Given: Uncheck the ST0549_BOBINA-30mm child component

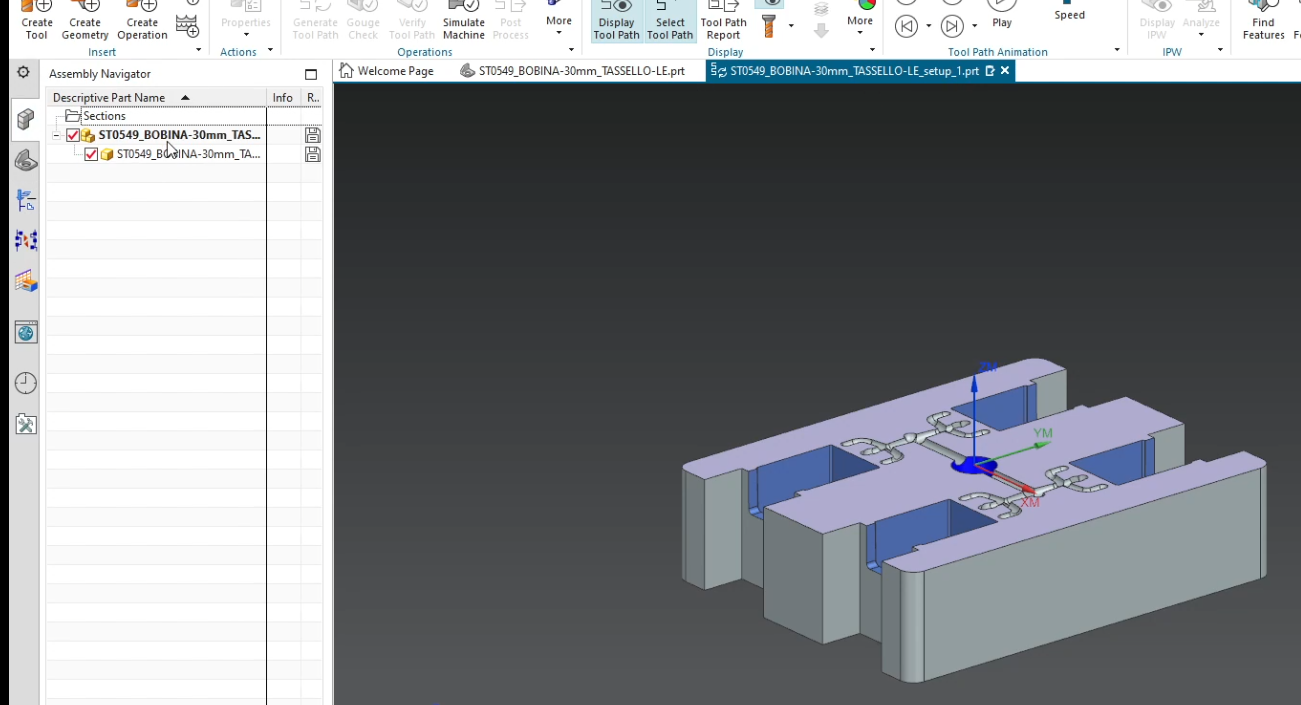Looking at the screenshot, I should [91, 154].
